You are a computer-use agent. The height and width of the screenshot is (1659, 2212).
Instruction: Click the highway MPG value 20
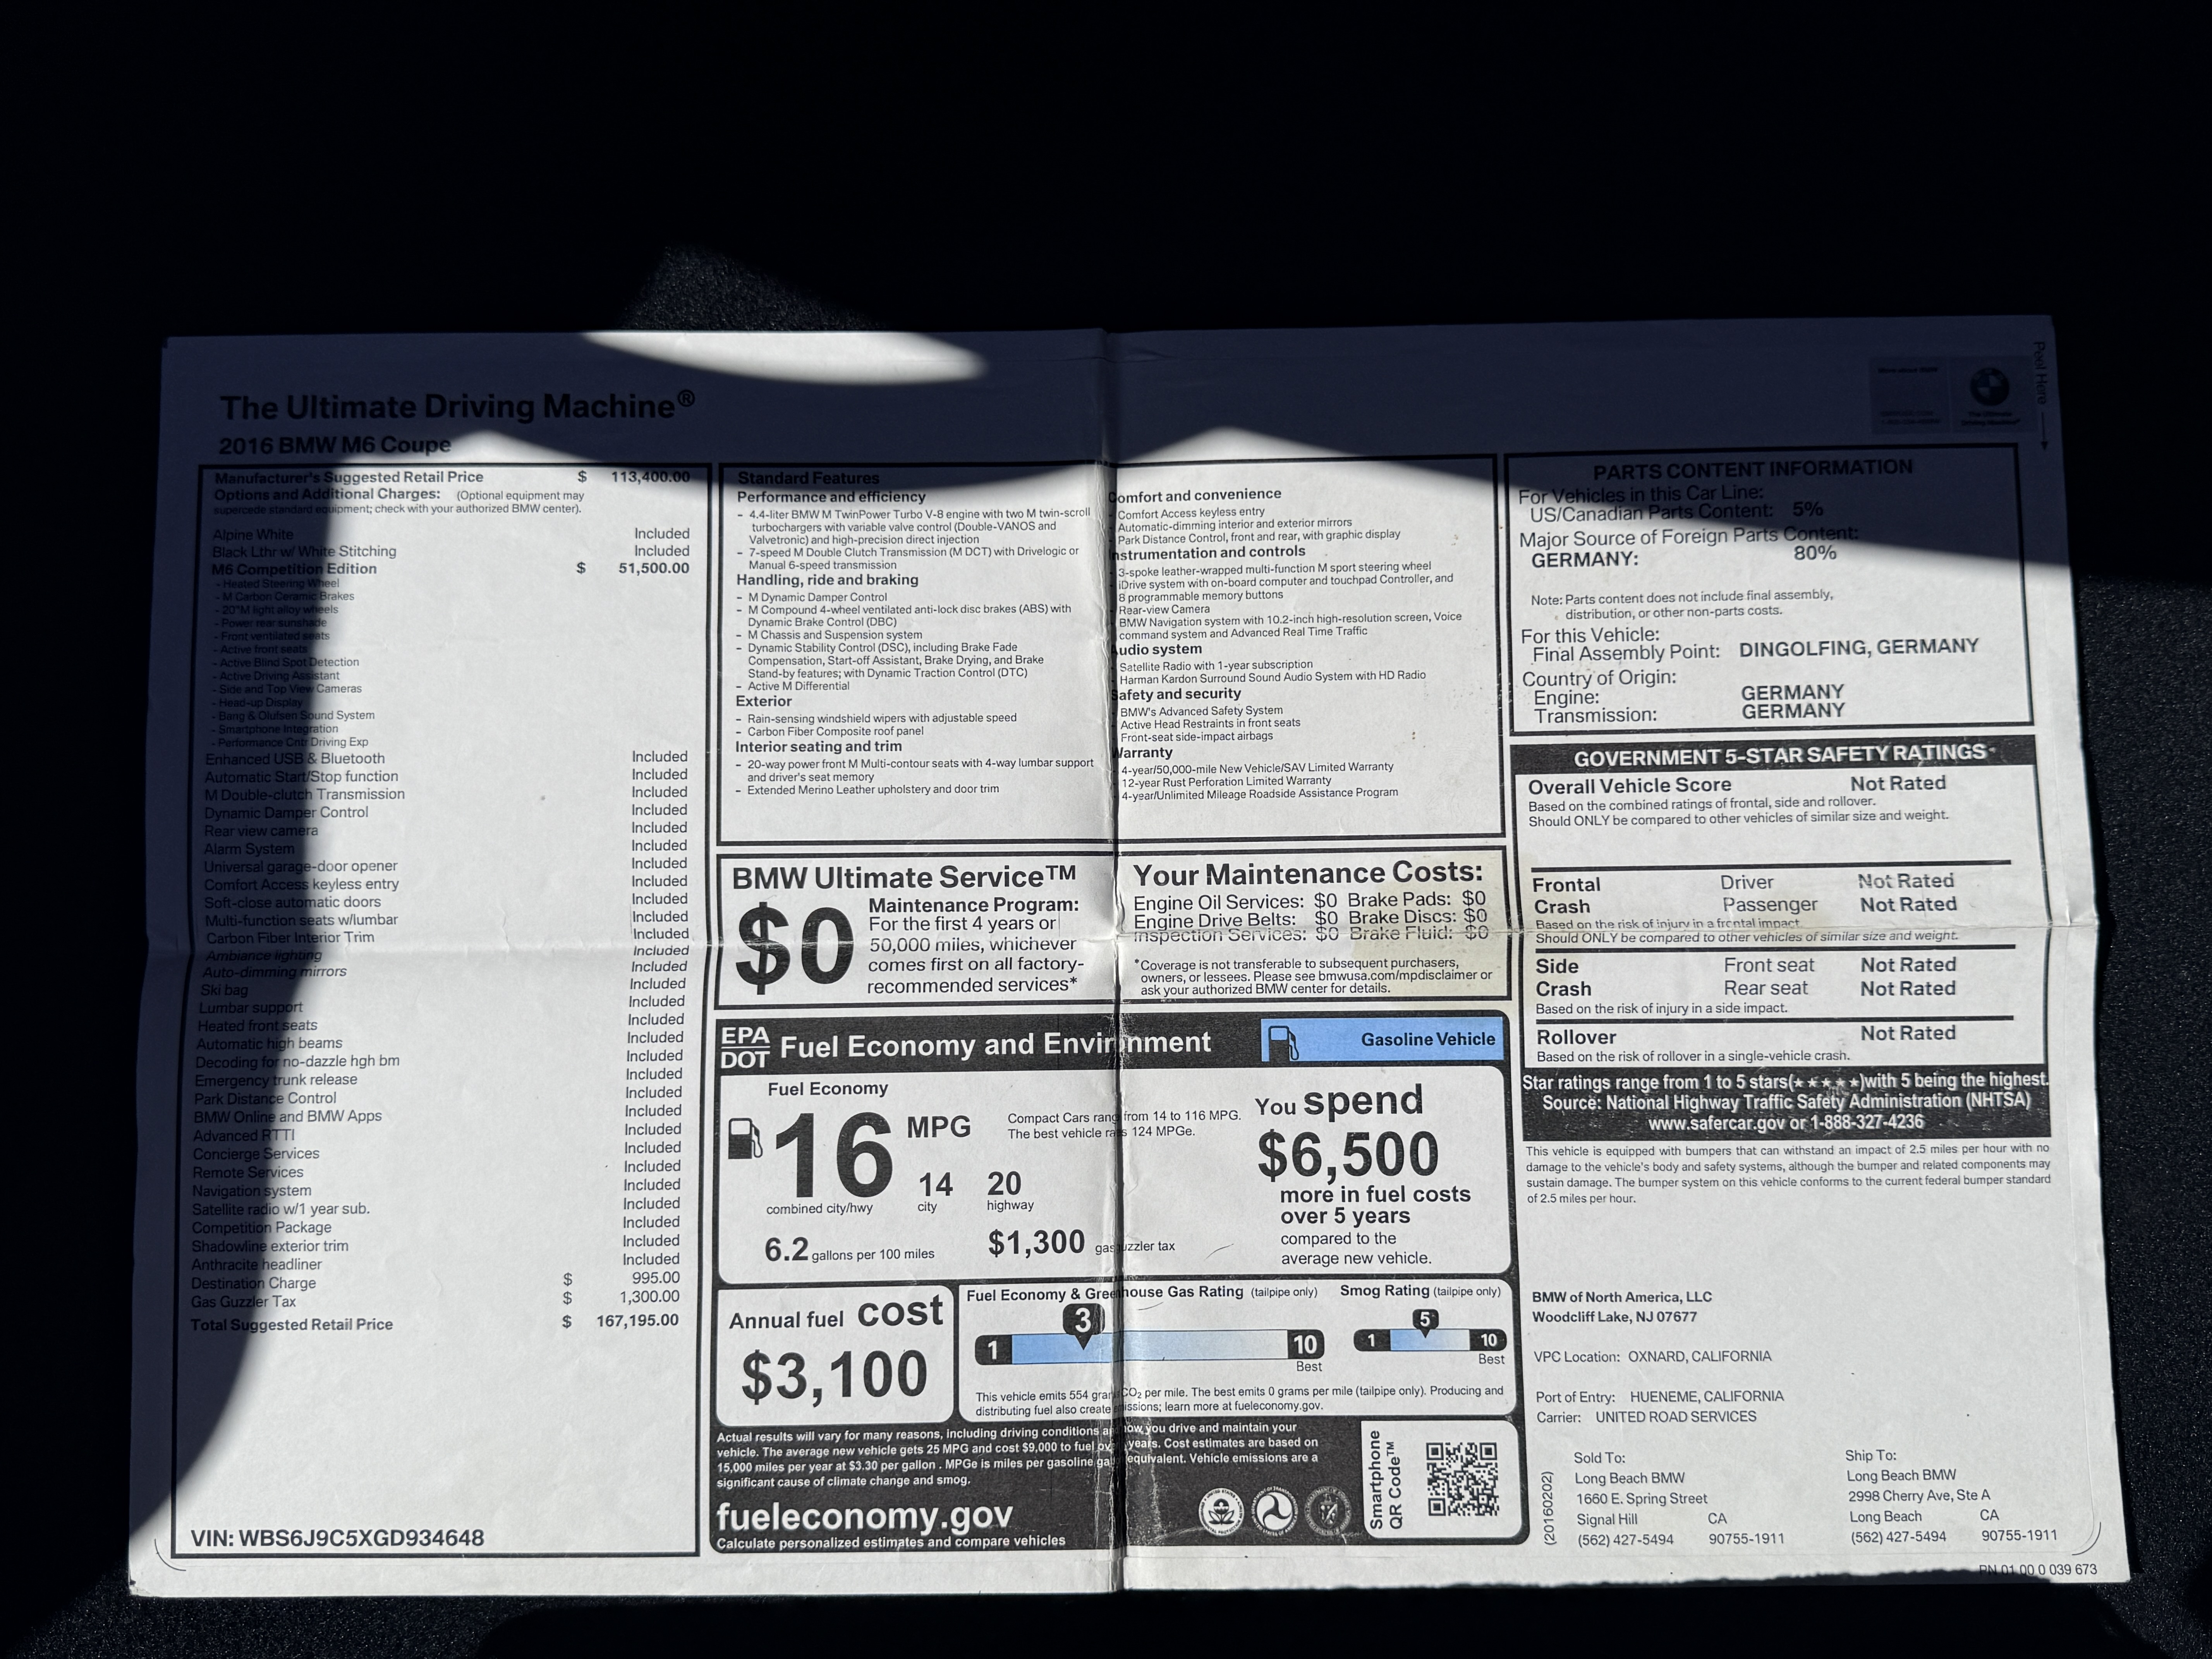(1004, 1184)
